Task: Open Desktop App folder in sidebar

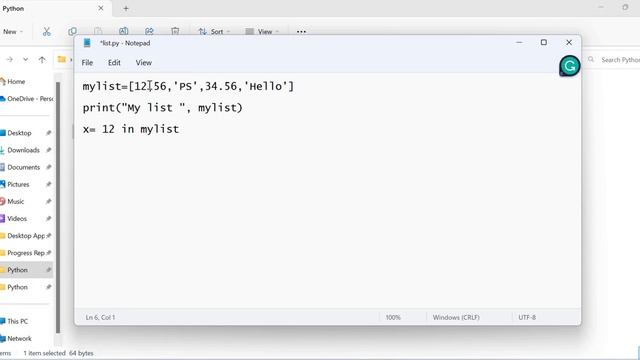Action: click(x=27, y=236)
